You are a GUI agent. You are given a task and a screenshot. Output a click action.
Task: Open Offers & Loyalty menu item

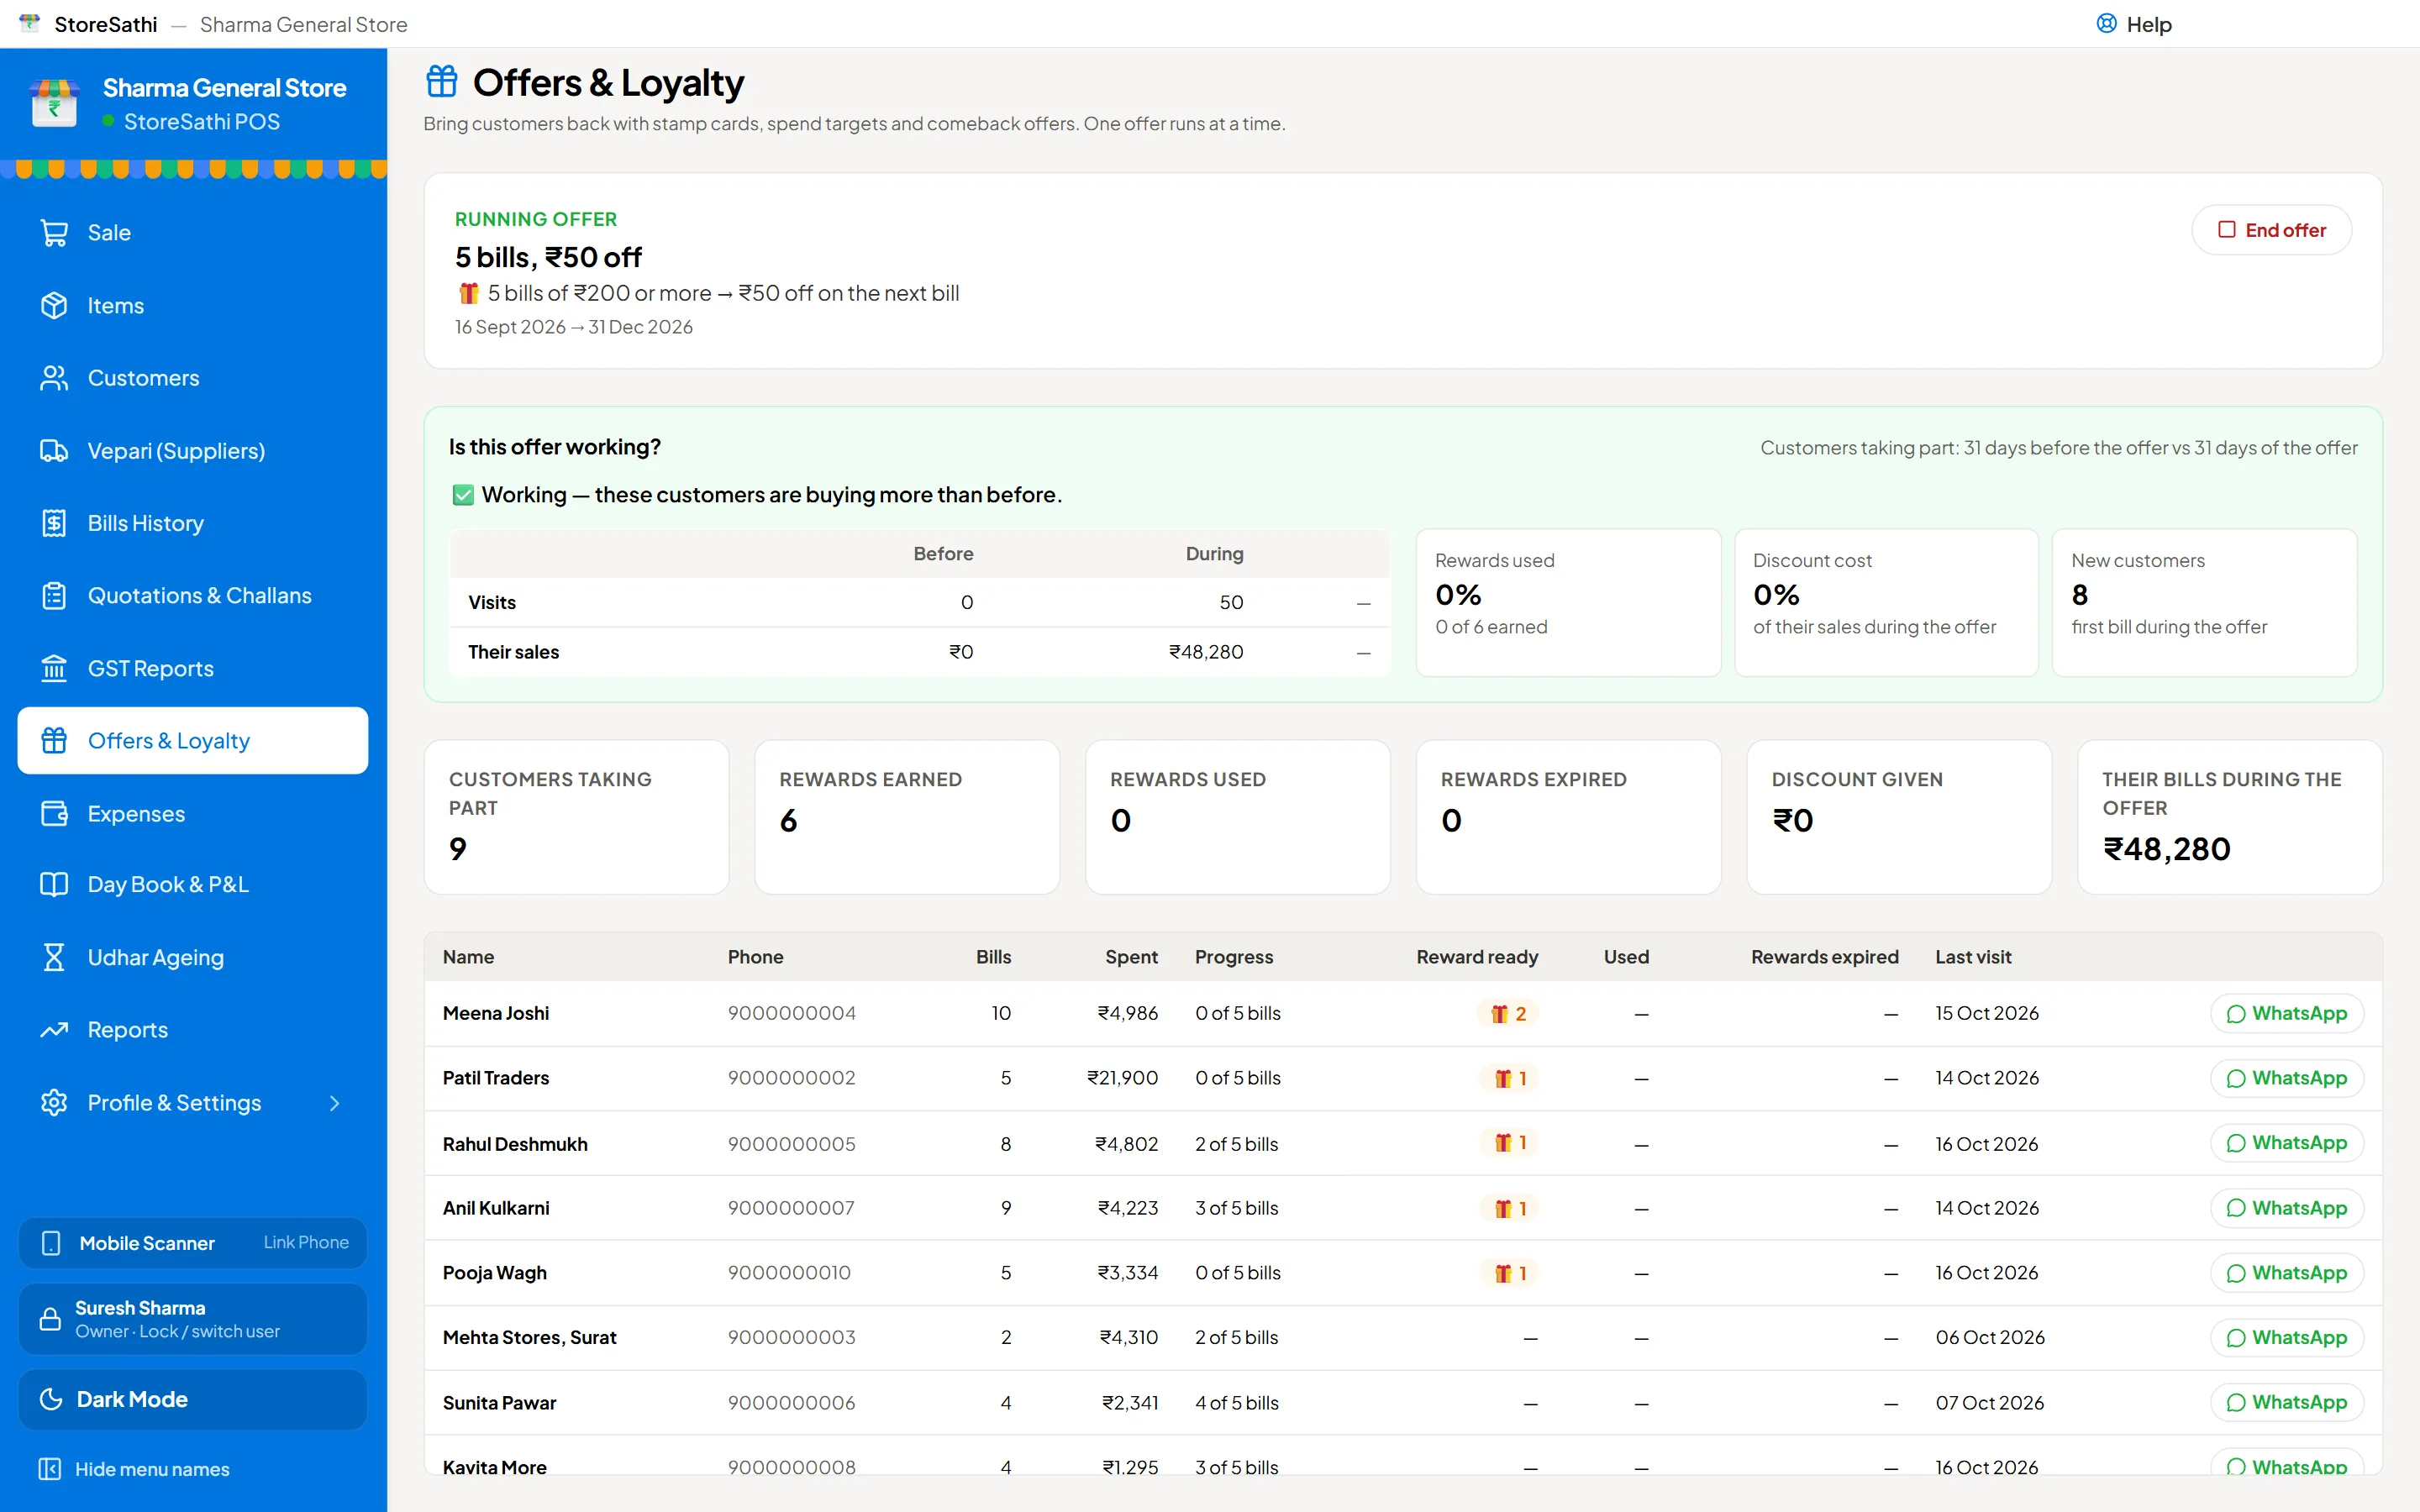pyautogui.click(x=193, y=741)
